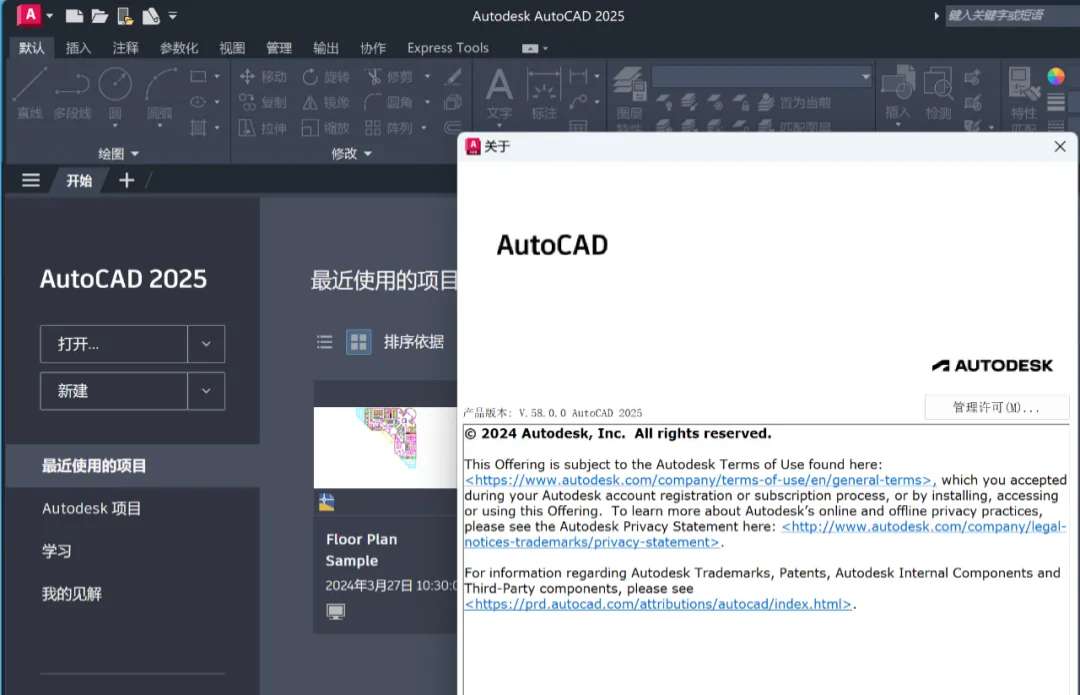Click 置为当前 (Make Current) layer tool
This screenshot has width=1080, height=695.
pos(794,103)
